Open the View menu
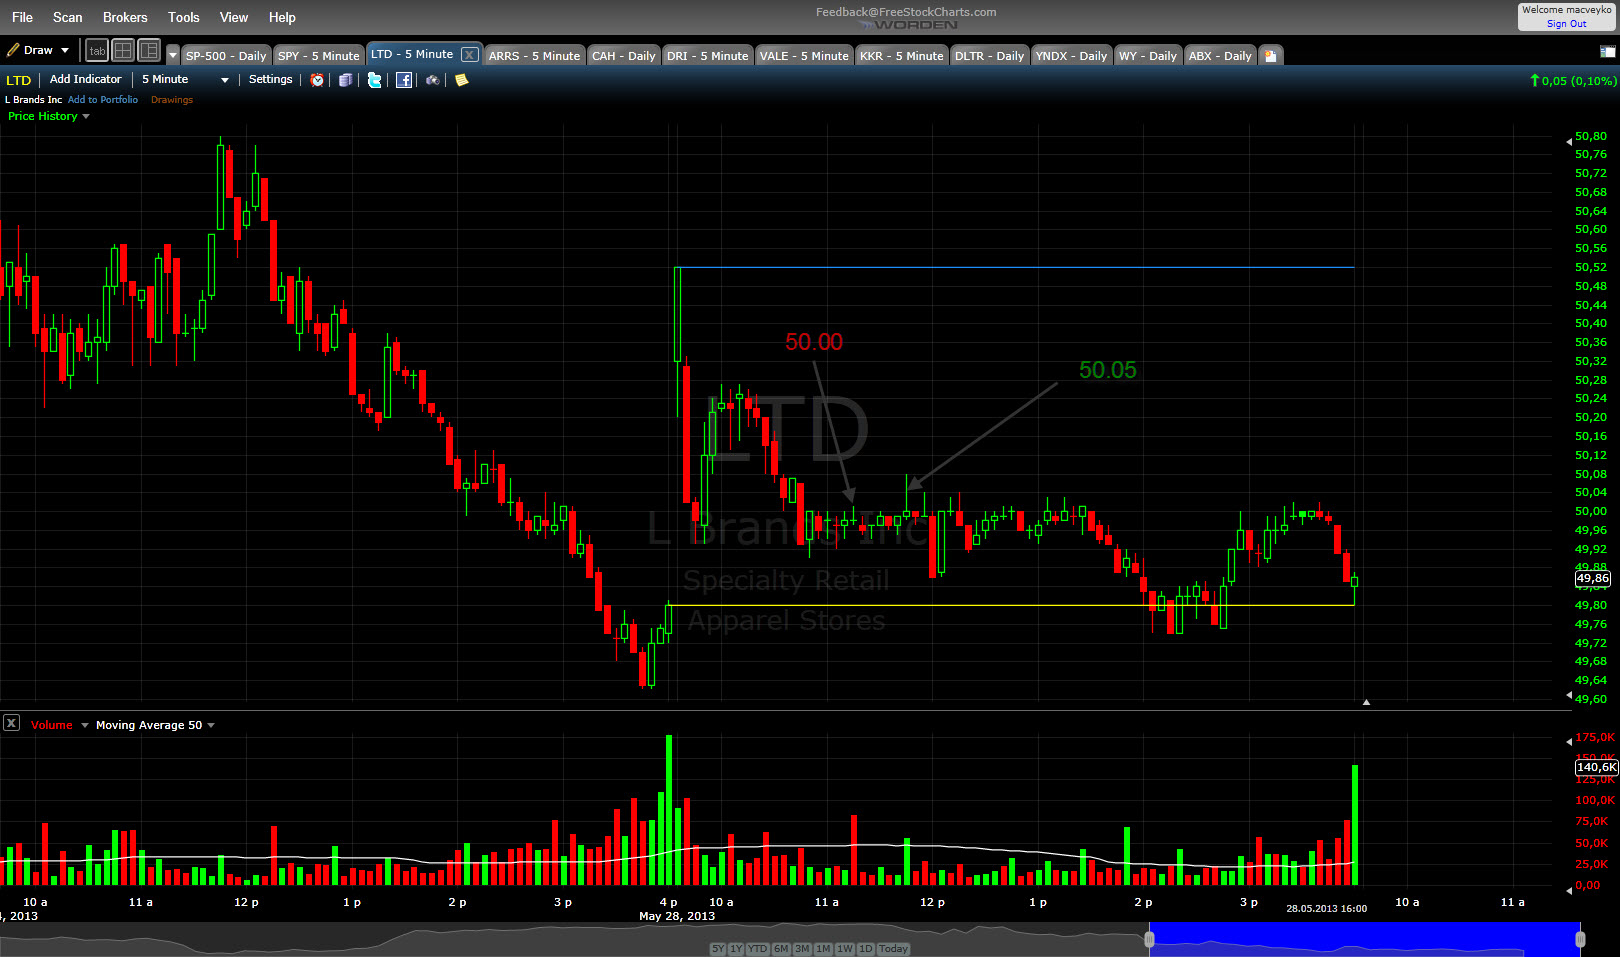This screenshot has height=957, width=1620. (234, 17)
